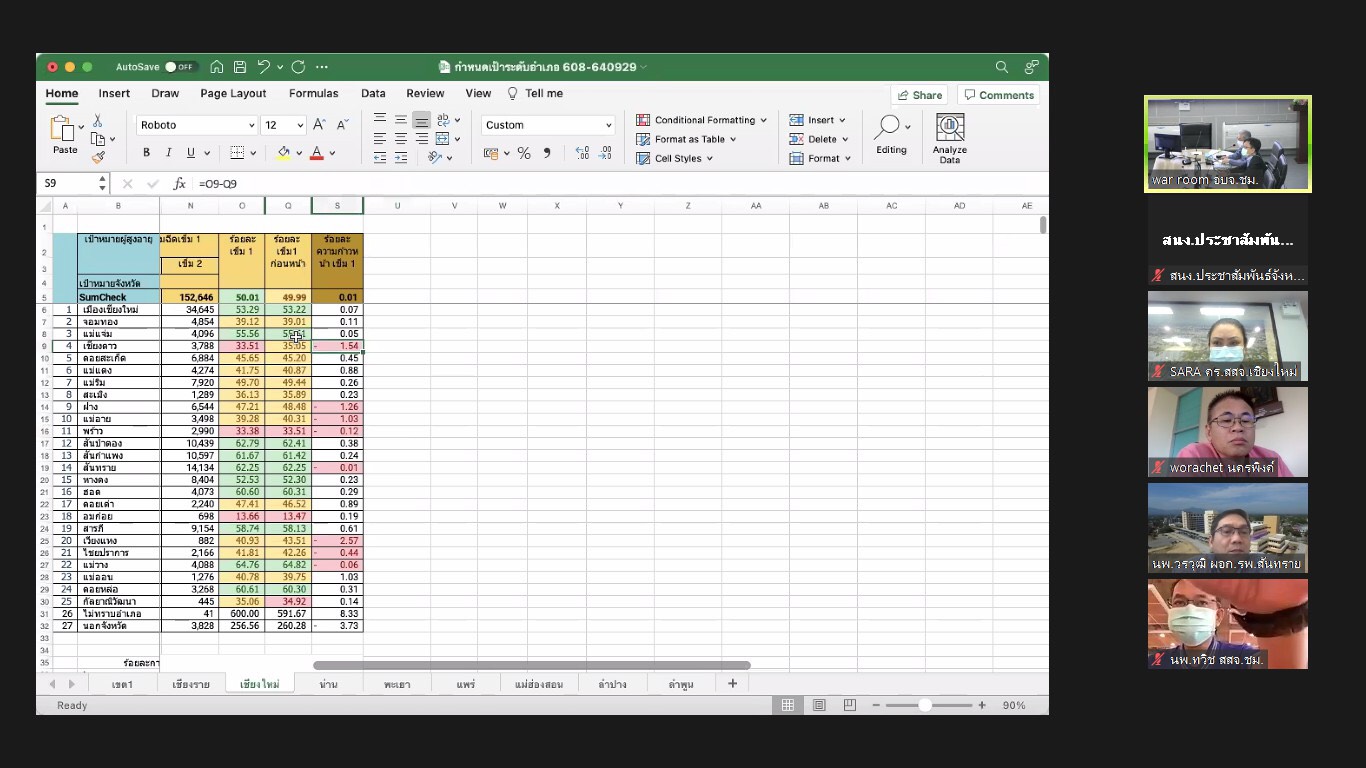This screenshot has width=1366, height=768.
Task: Switch to the Insert ribbon tab
Action: (114, 93)
